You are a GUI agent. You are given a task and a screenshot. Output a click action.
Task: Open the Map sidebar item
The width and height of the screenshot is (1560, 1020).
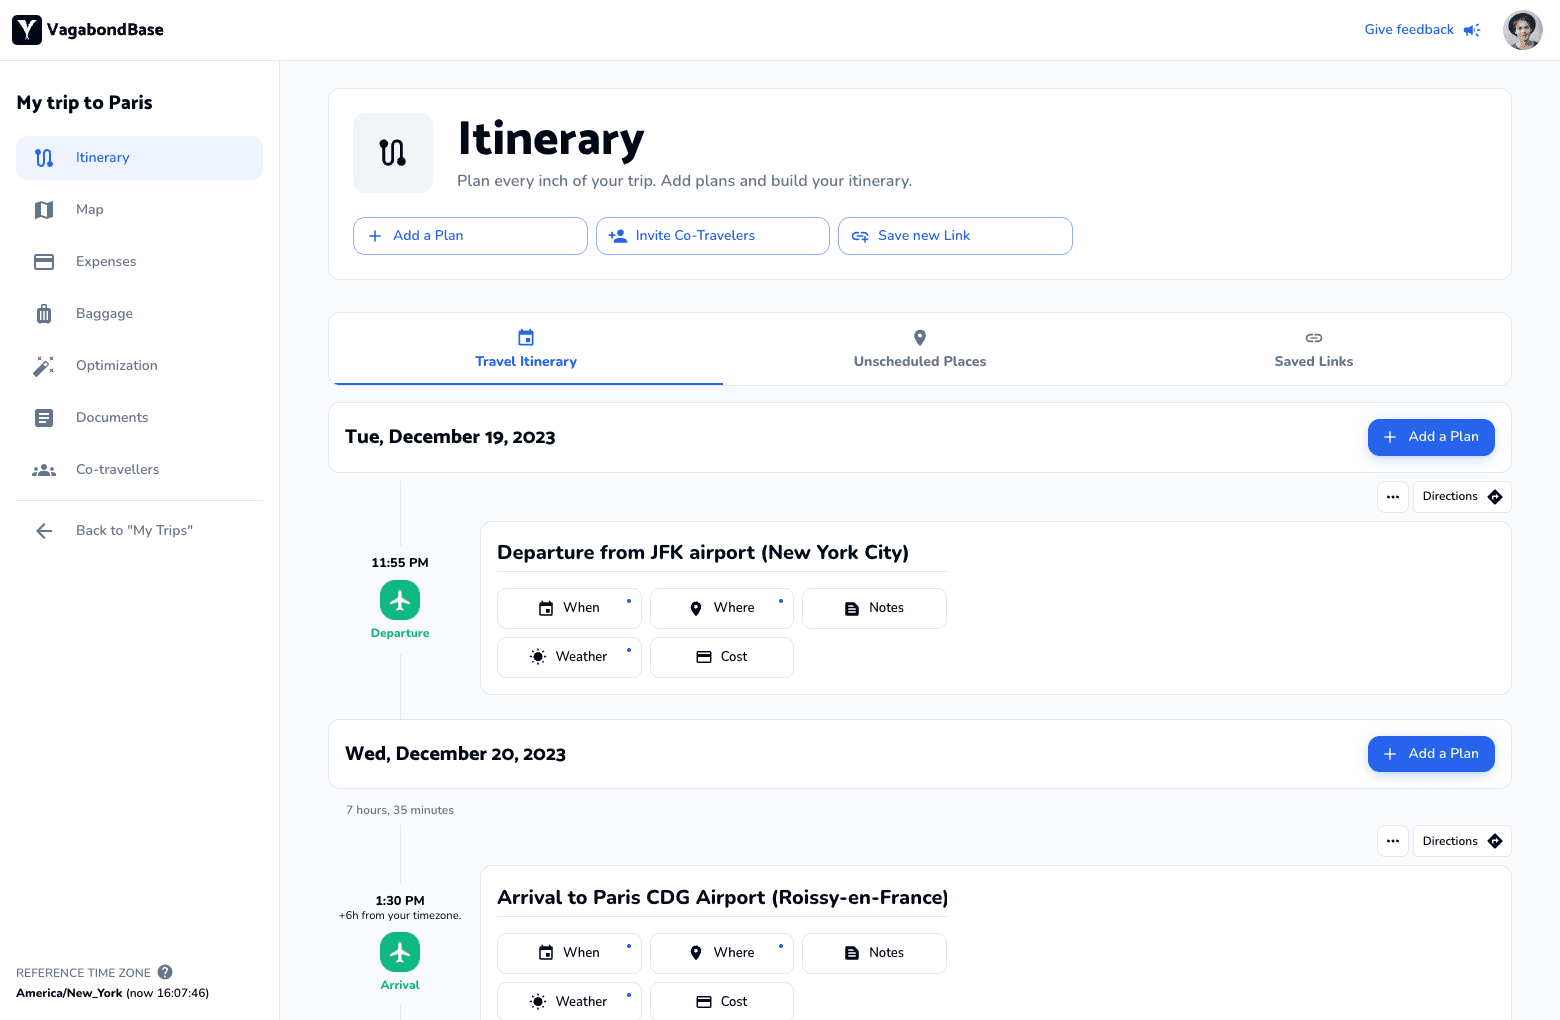[90, 210]
